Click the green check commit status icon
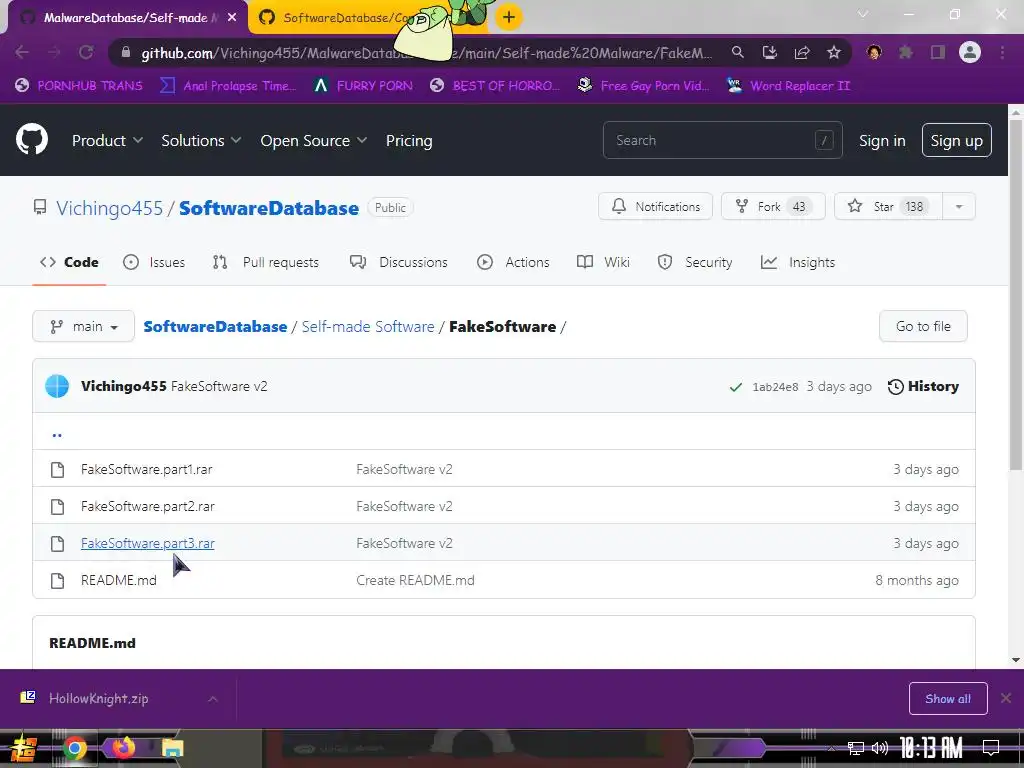This screenshot has height=768, width=1024. 736,387
